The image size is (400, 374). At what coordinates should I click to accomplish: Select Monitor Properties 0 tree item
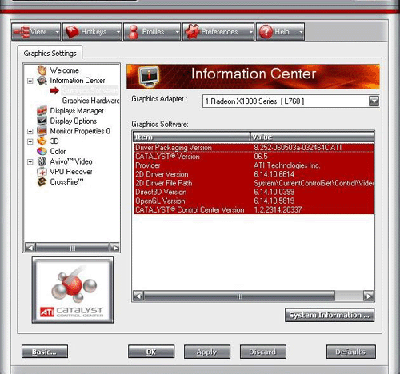click(80, 131)
